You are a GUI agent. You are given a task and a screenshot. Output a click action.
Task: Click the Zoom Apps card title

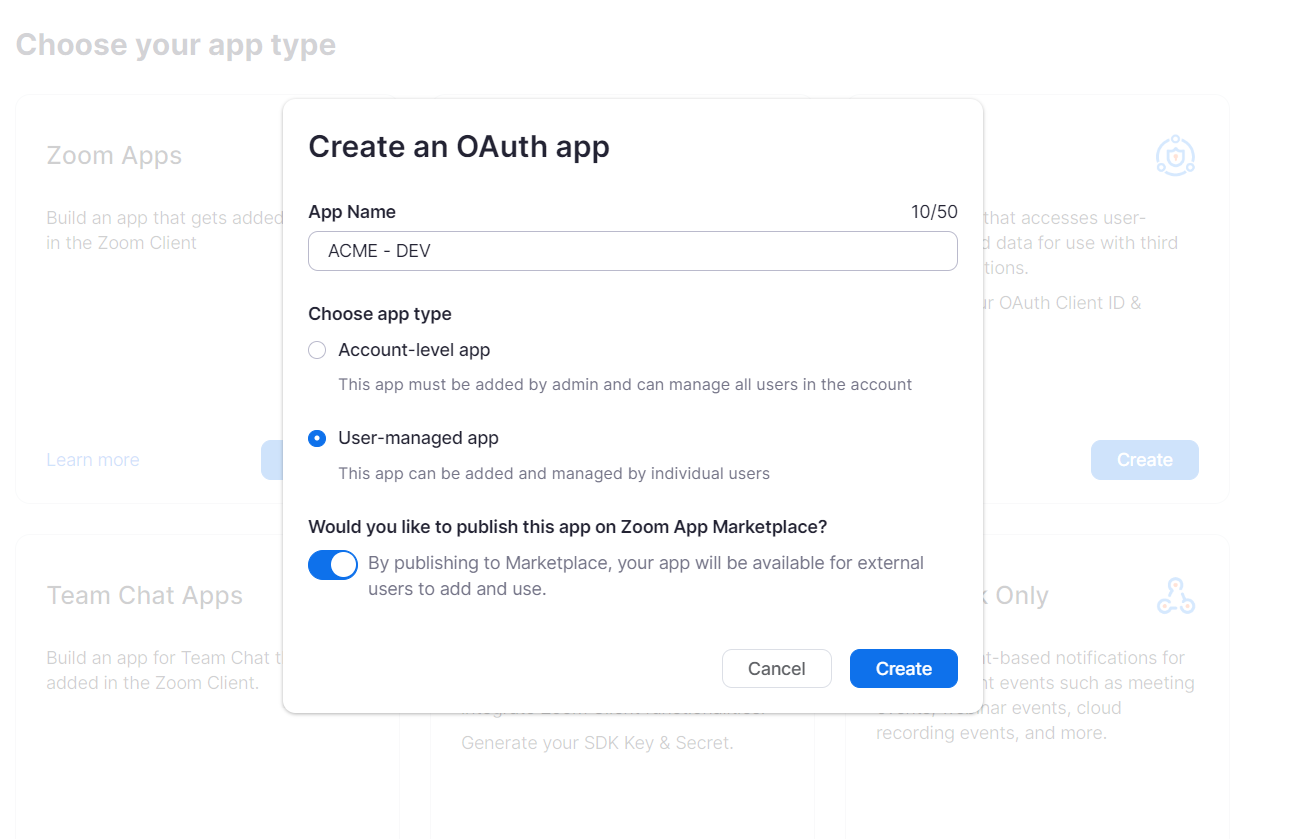tap(114, 156)
